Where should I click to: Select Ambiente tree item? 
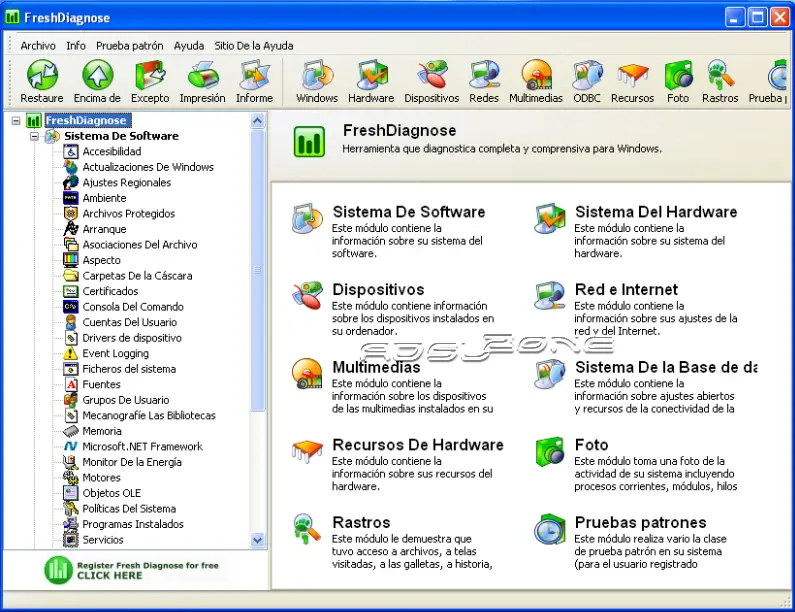click(104, 198)
